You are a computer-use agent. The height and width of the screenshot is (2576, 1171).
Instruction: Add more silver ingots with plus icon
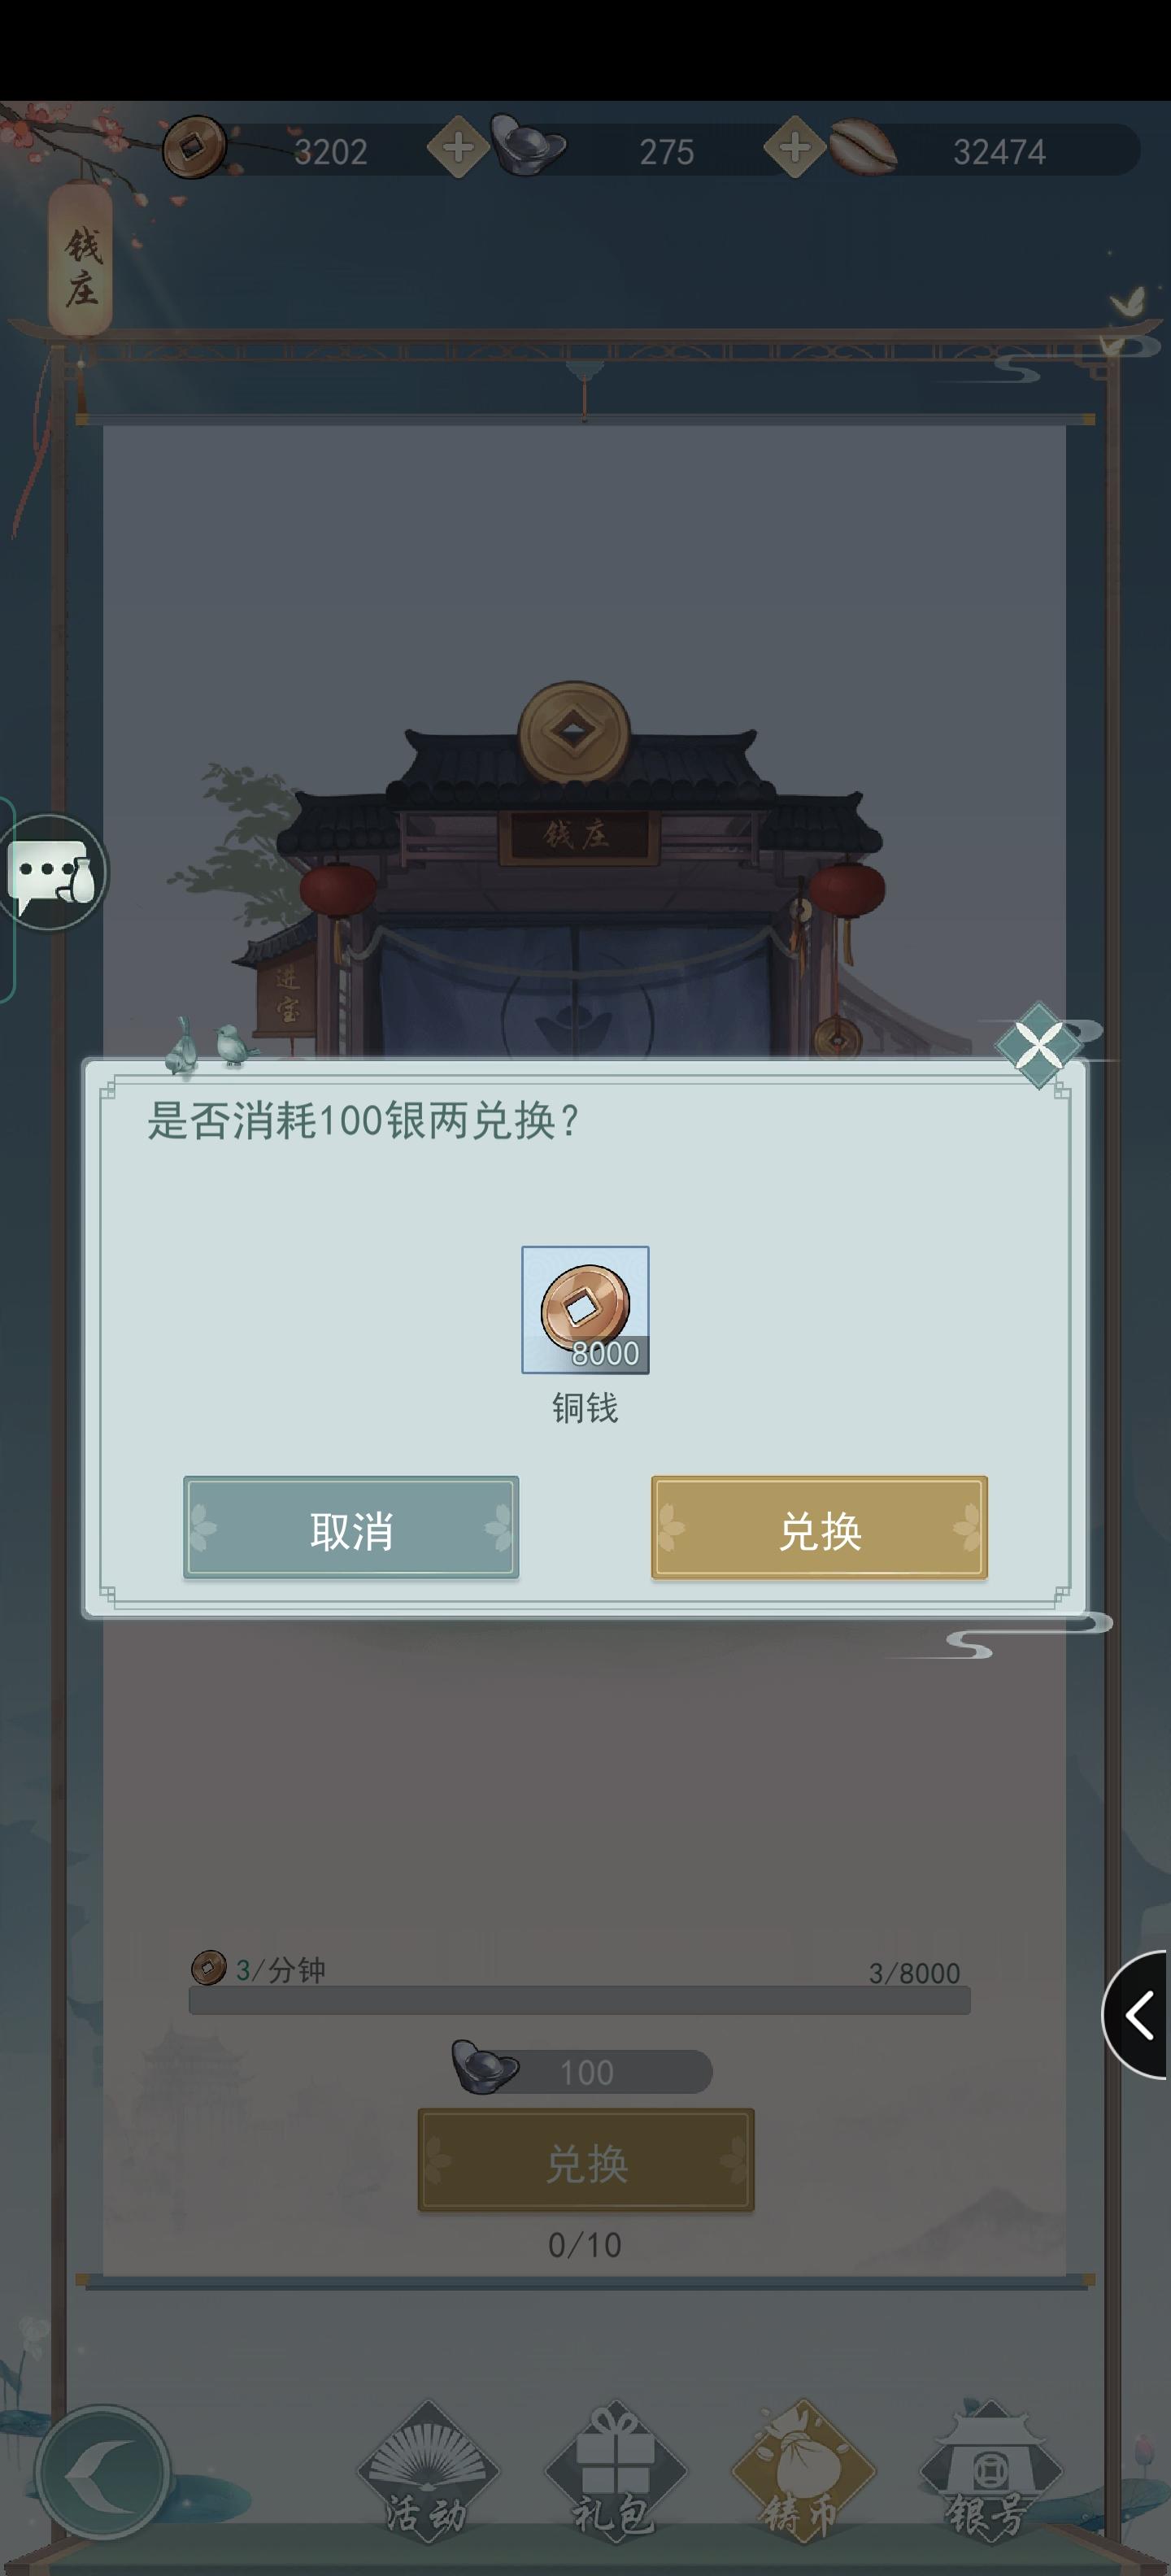[458, 148]
